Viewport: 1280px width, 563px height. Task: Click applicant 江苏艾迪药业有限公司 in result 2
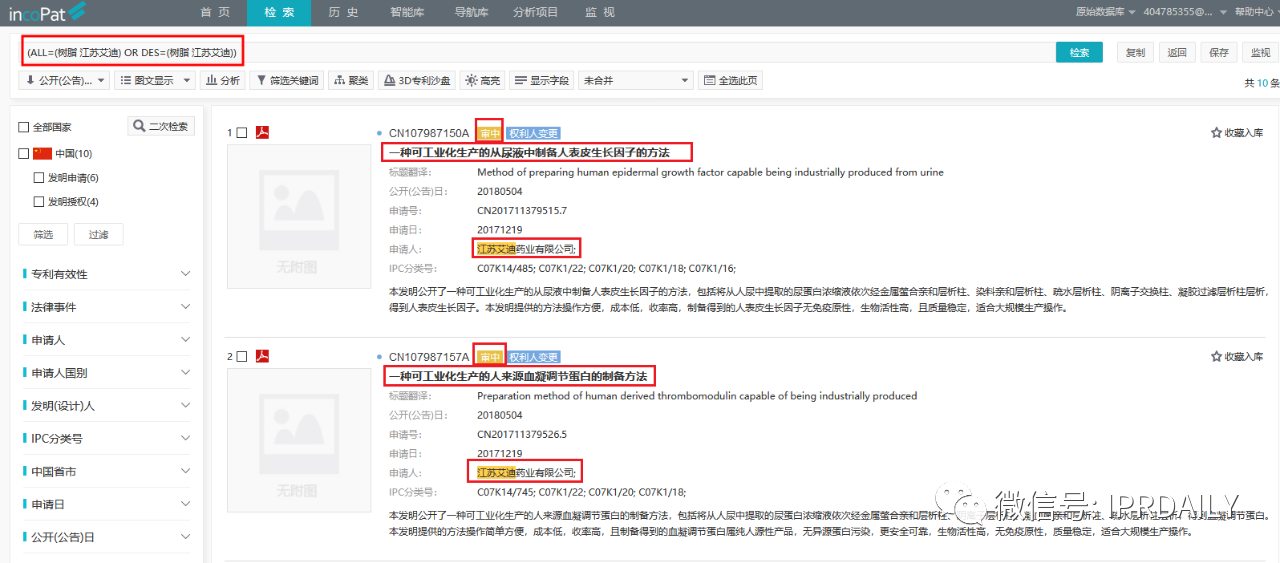click(527, 472)
